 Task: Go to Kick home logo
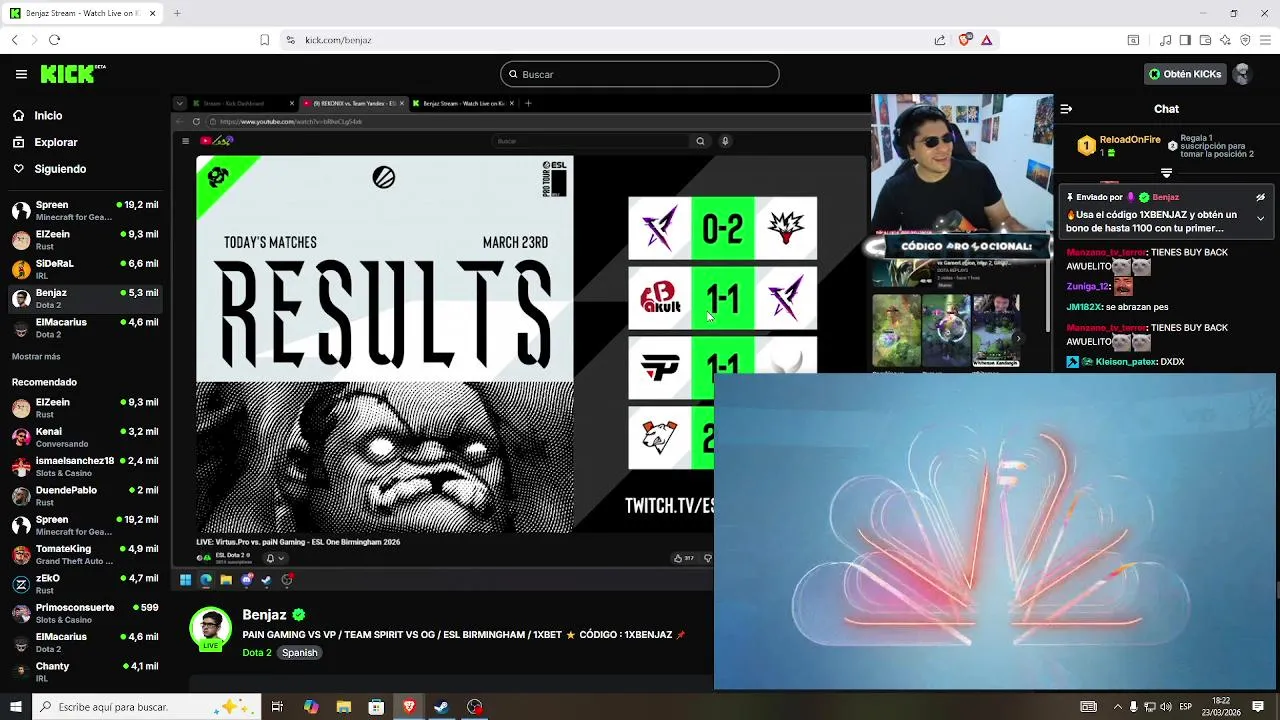[72, 74]
